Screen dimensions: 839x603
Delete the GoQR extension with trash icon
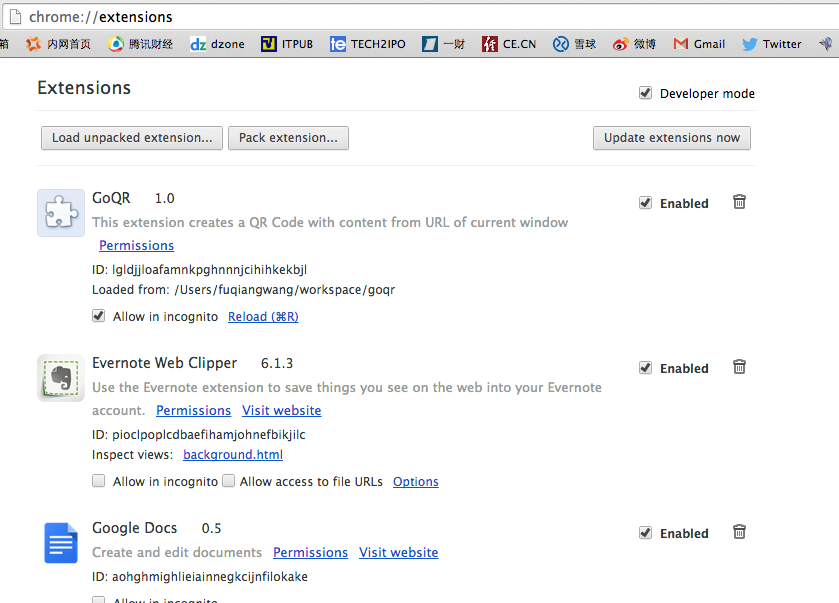coord(739,202)
